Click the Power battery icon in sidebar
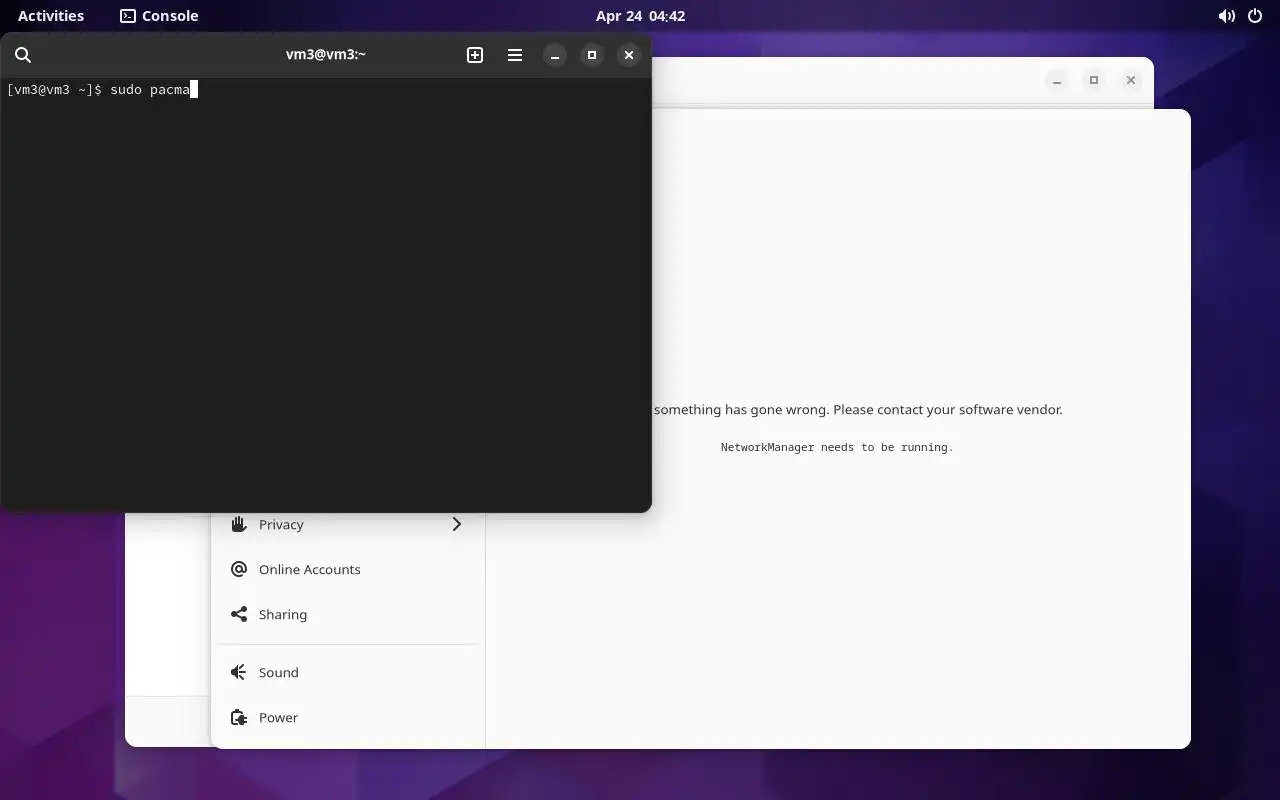 tap(239, 717)
